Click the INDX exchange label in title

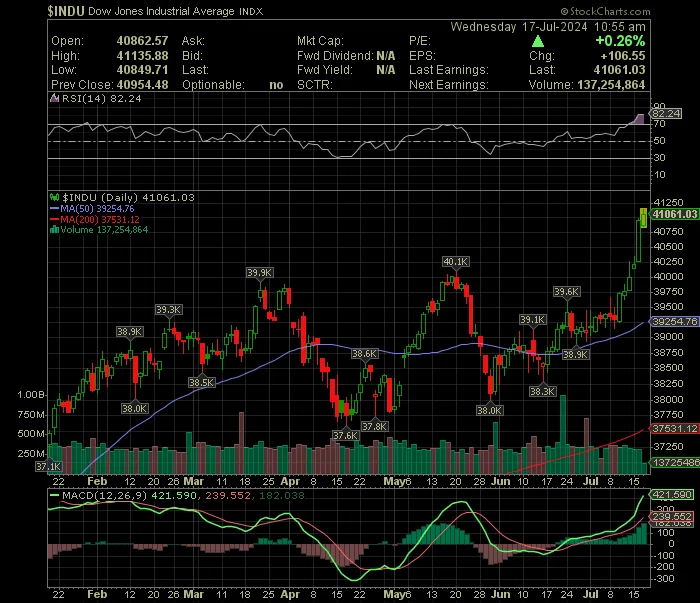pos(251,12)
